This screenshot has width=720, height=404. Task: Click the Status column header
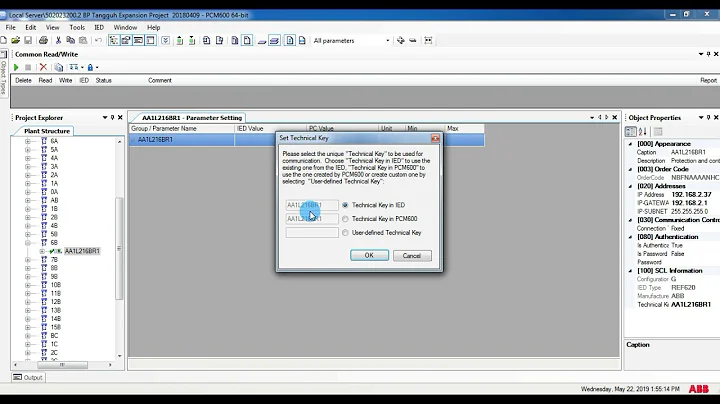coord(103,80)
